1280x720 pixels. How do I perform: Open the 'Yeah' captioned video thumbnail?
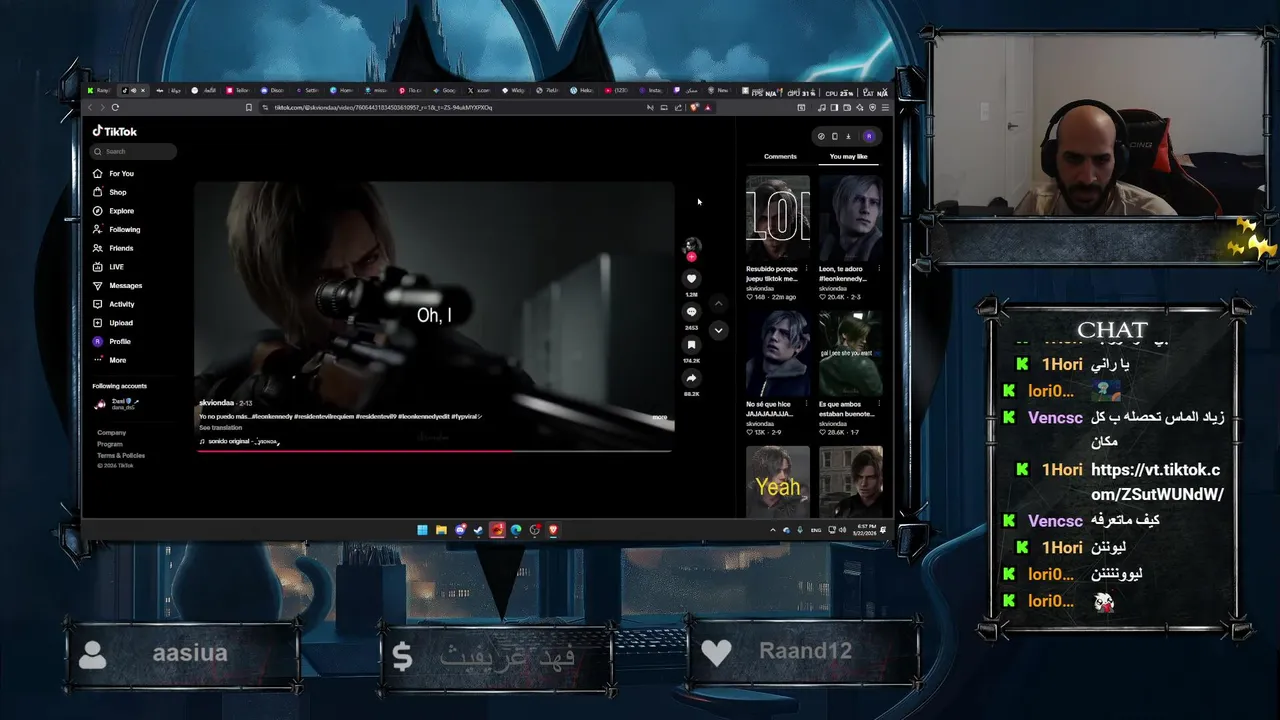click(778, 482)
